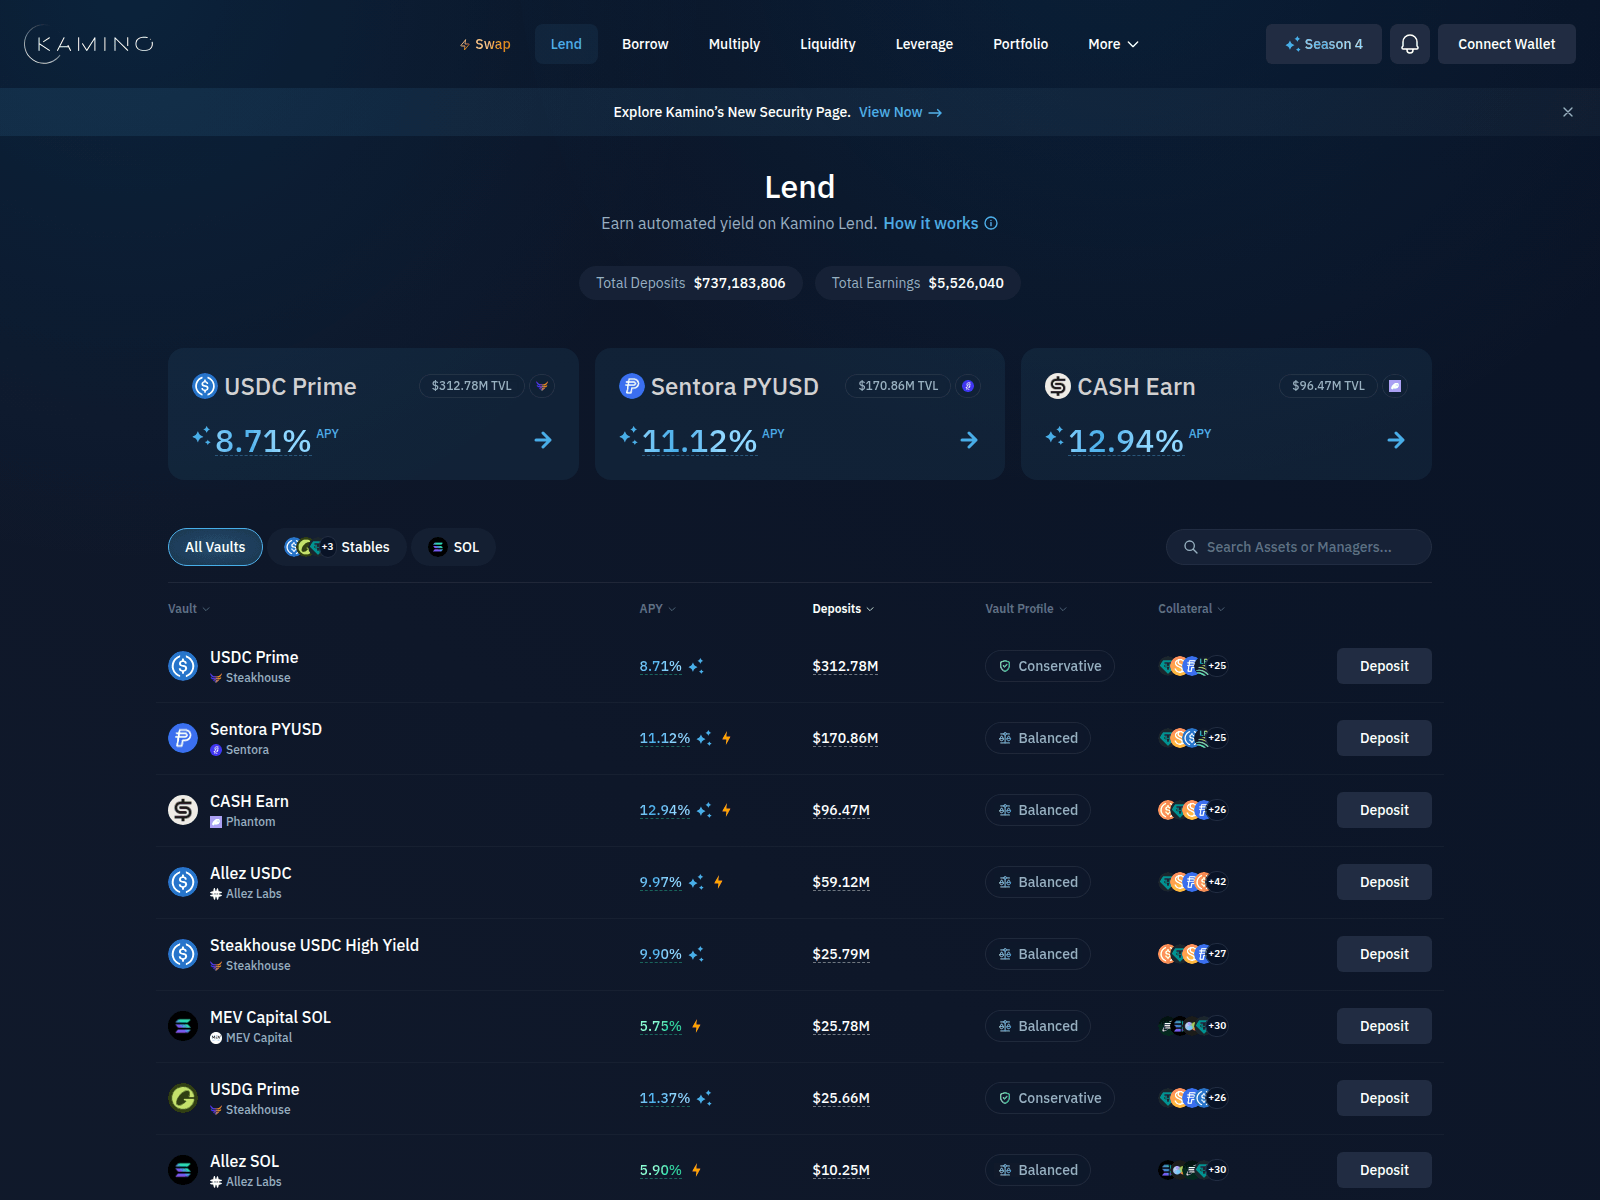Deposit into USDC Prime vault
This screenshot has height=1200, width=1600.
tap(1384, 666)
